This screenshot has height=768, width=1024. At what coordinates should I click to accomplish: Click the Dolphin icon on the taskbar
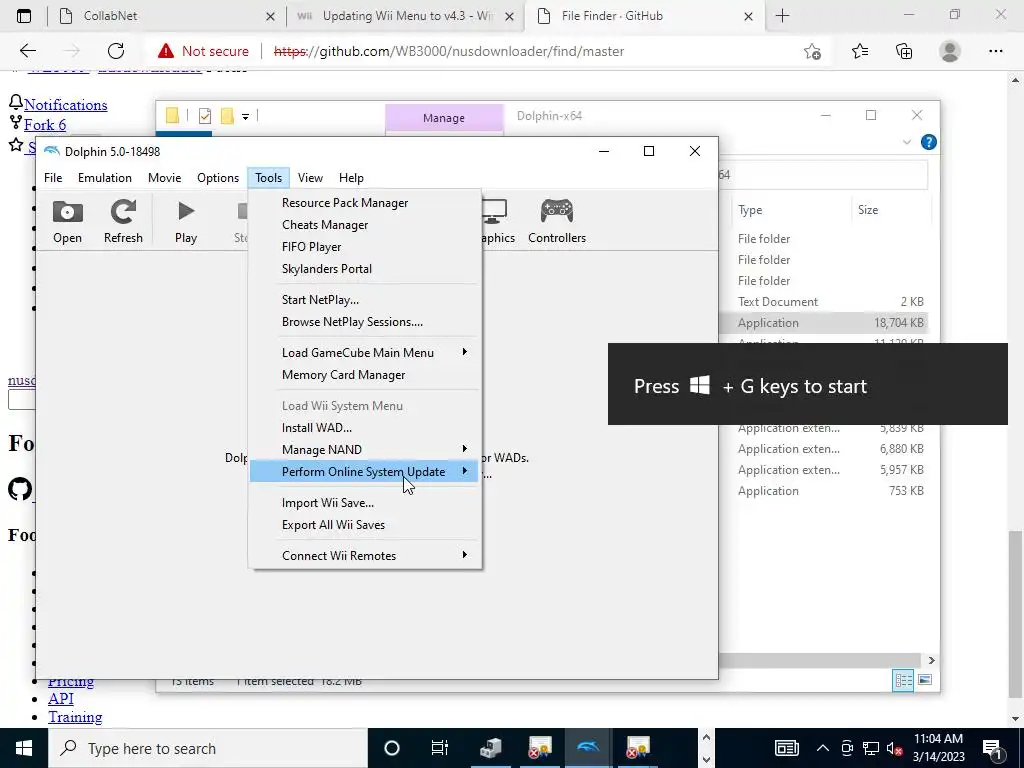588,748
